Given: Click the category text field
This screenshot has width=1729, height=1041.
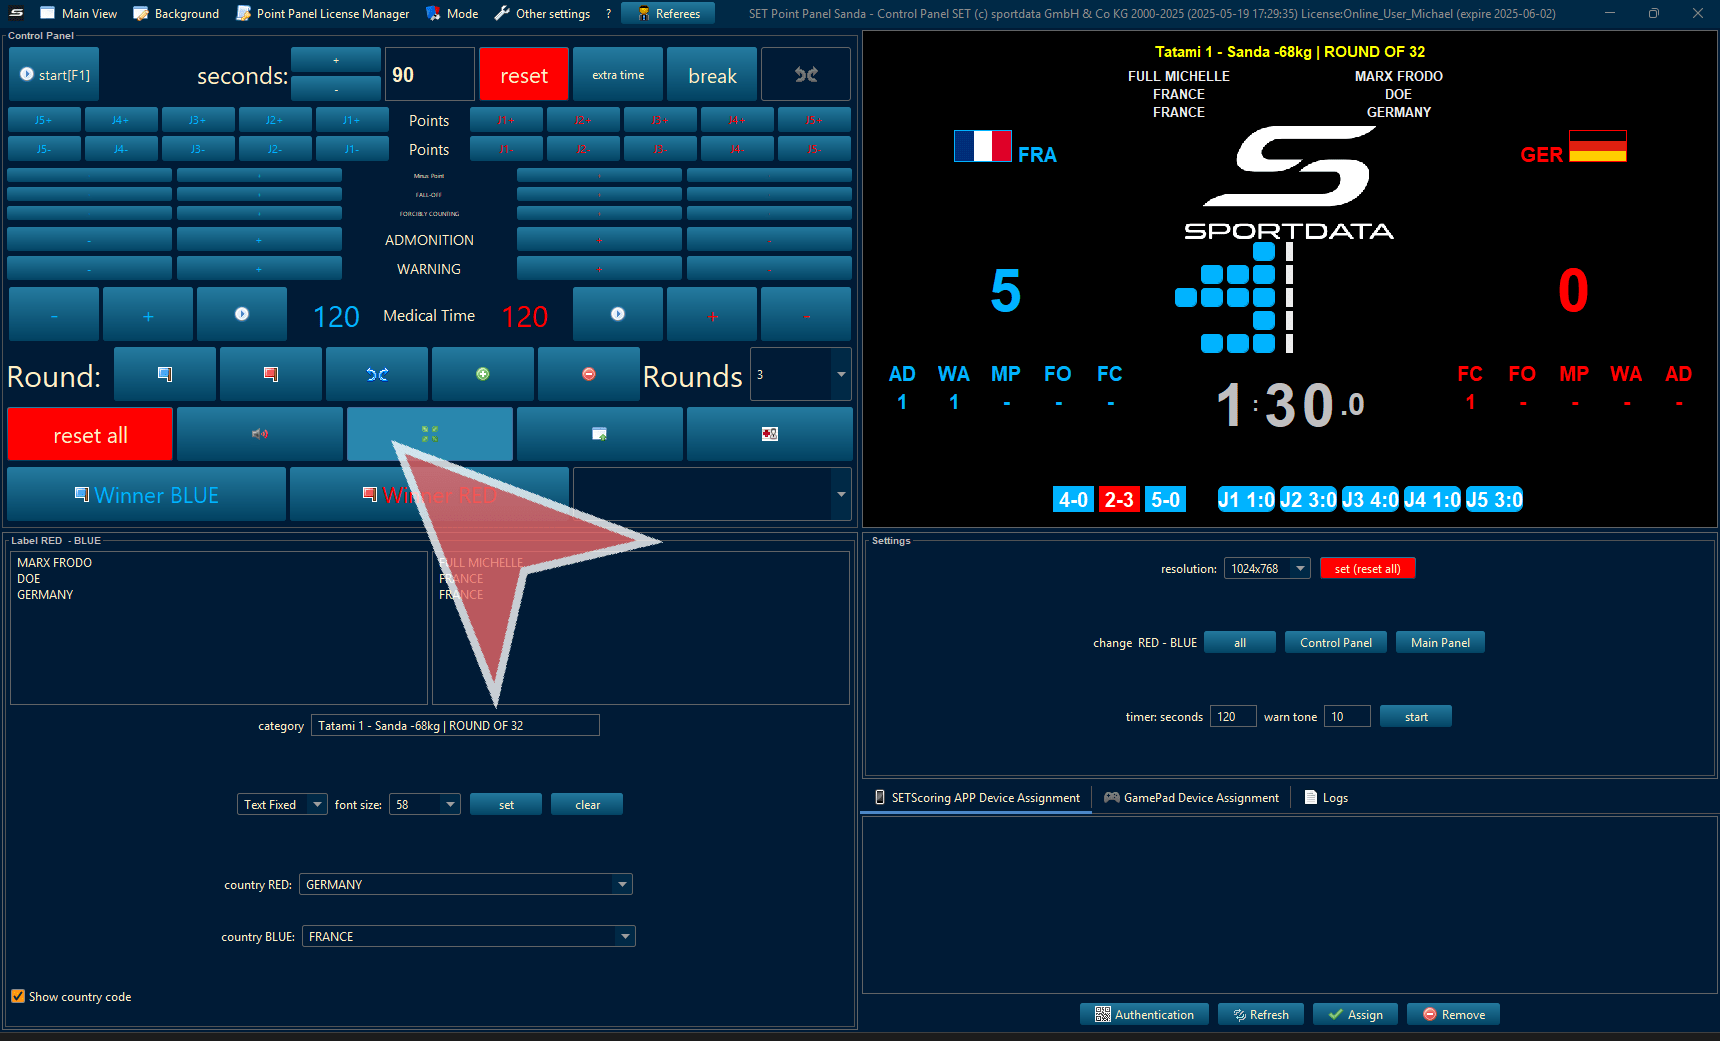Looking at the screenshot, I should tap(455, 725).
